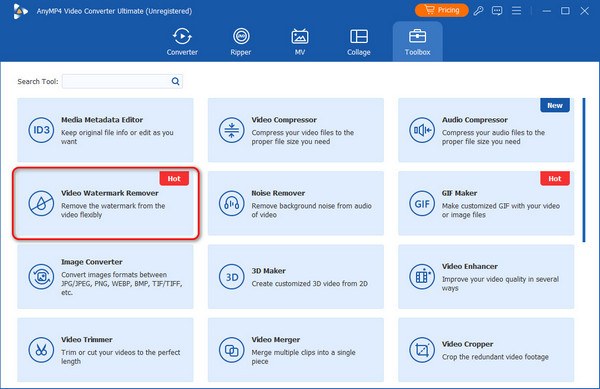Click the Hot badge on GIF Maker
This screenshot has height=389, width=600.
coord(555,179)
